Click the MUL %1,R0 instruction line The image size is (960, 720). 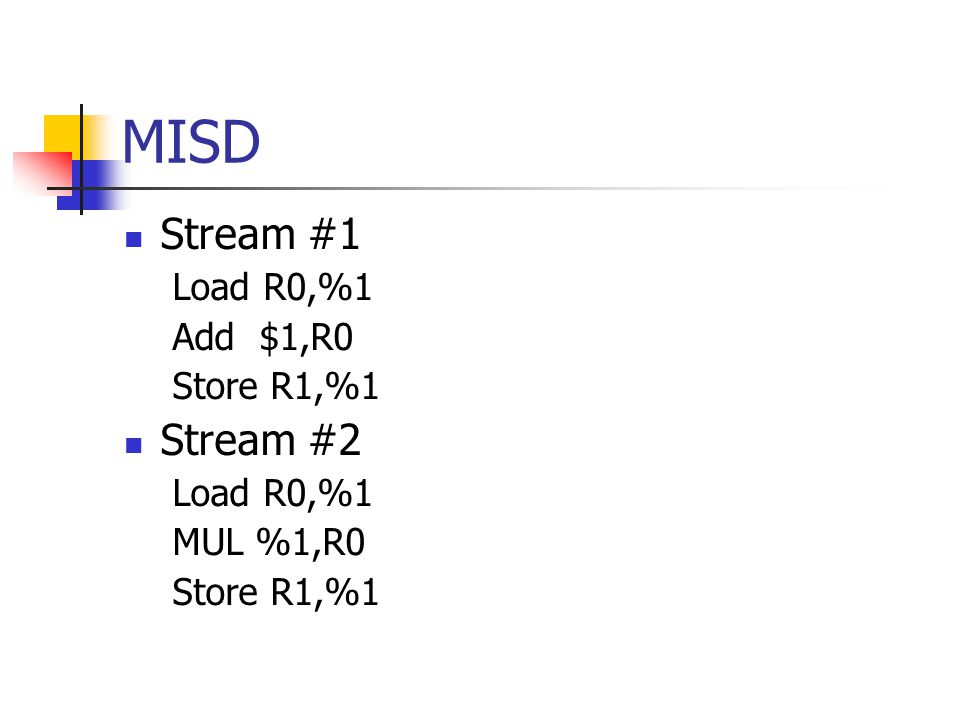coord(269,542)
